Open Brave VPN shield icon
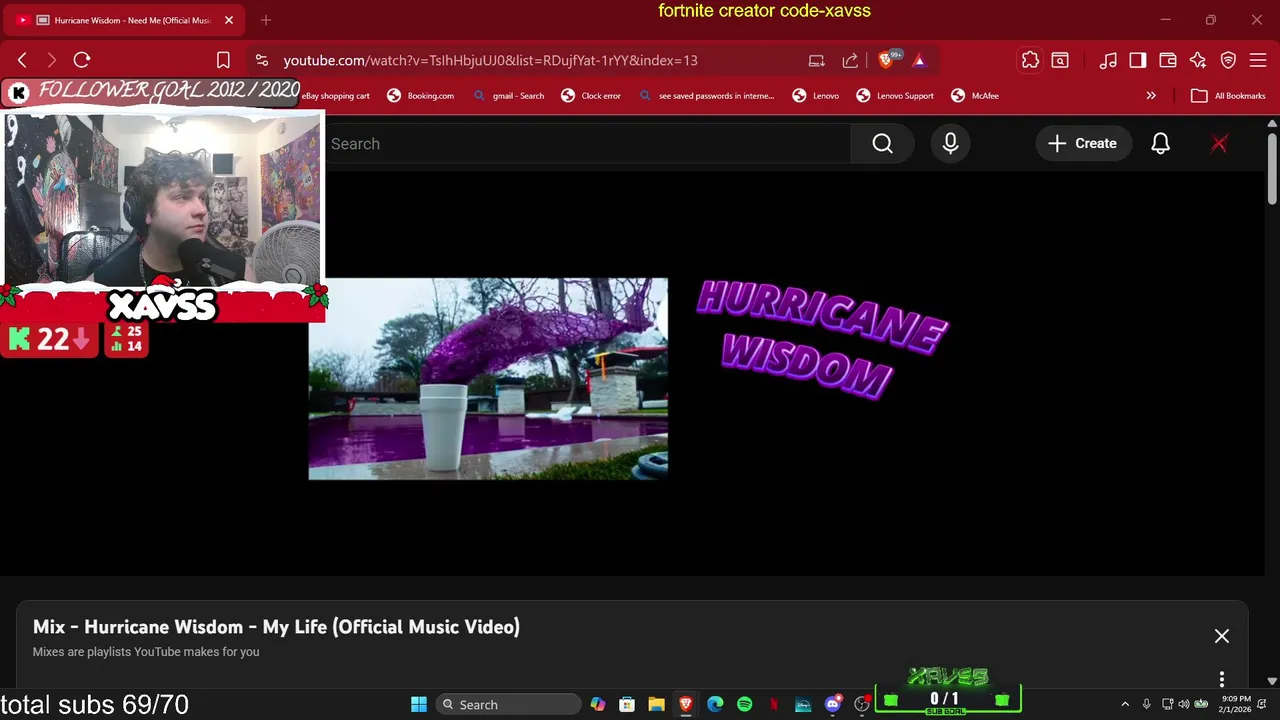Screen dimensions: 1280x720 1228,60
